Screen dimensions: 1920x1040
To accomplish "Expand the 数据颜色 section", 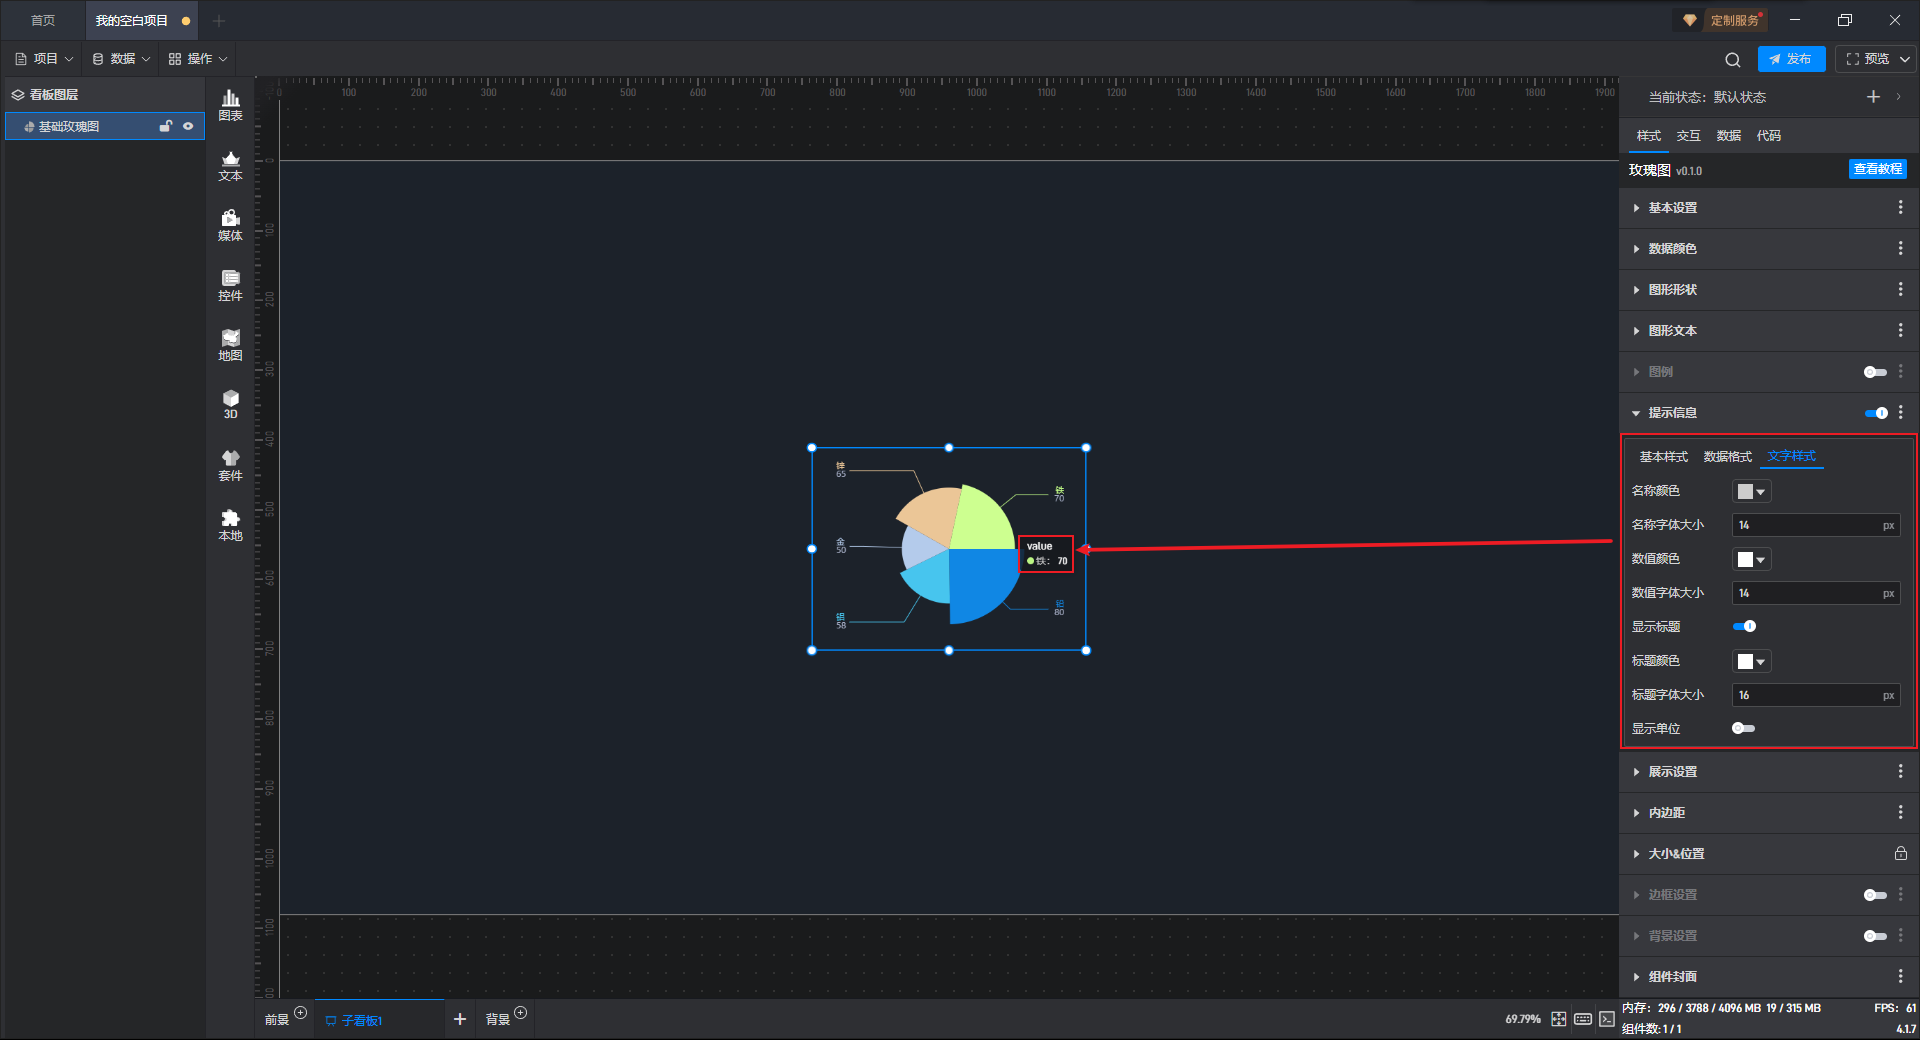I will (1636, 249).
